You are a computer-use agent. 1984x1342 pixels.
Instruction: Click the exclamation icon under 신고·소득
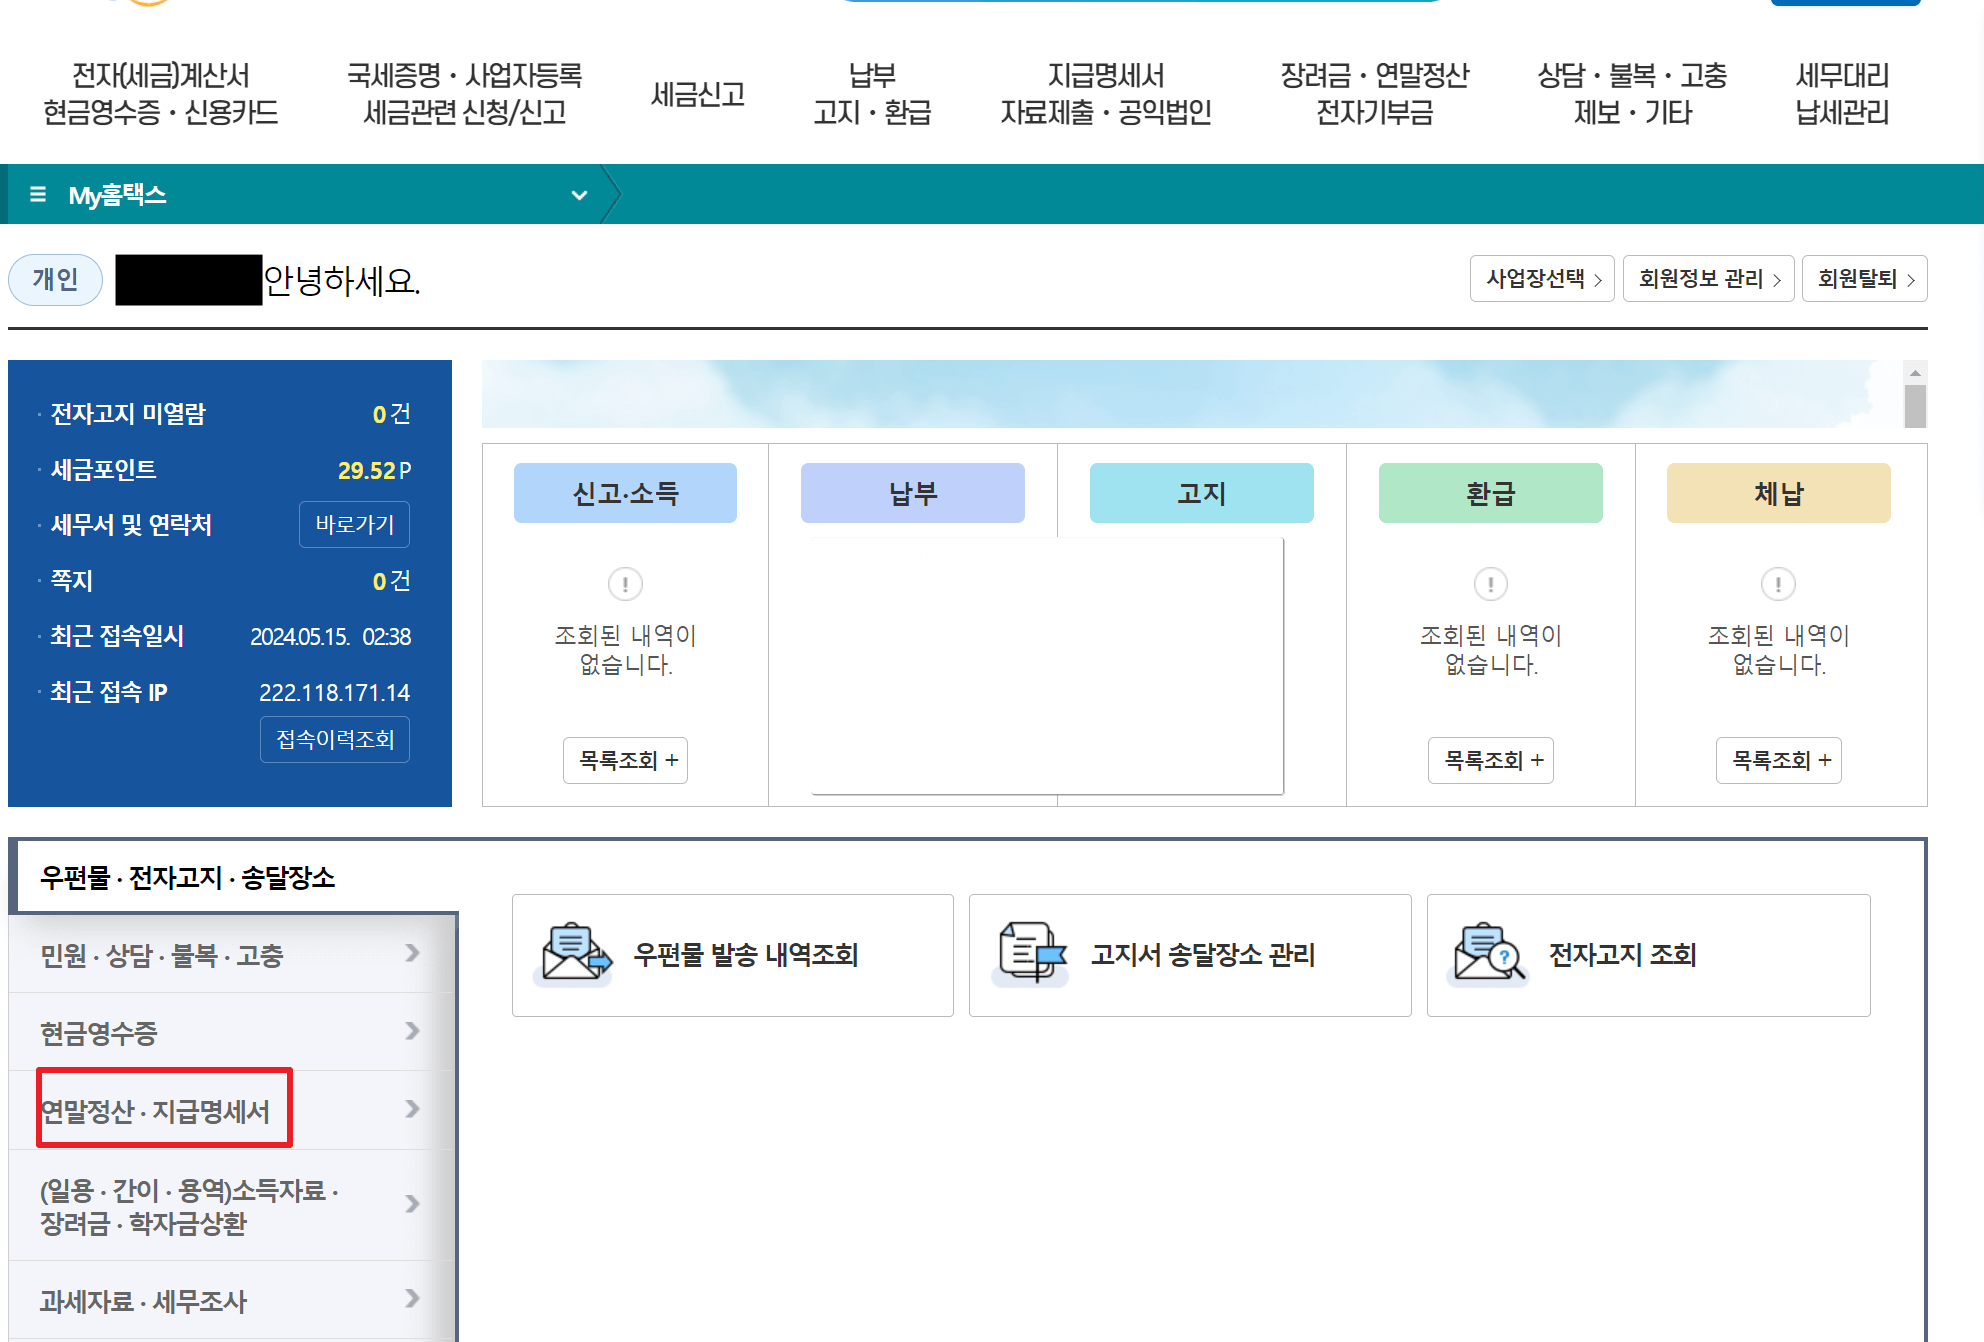pos(624,585)
